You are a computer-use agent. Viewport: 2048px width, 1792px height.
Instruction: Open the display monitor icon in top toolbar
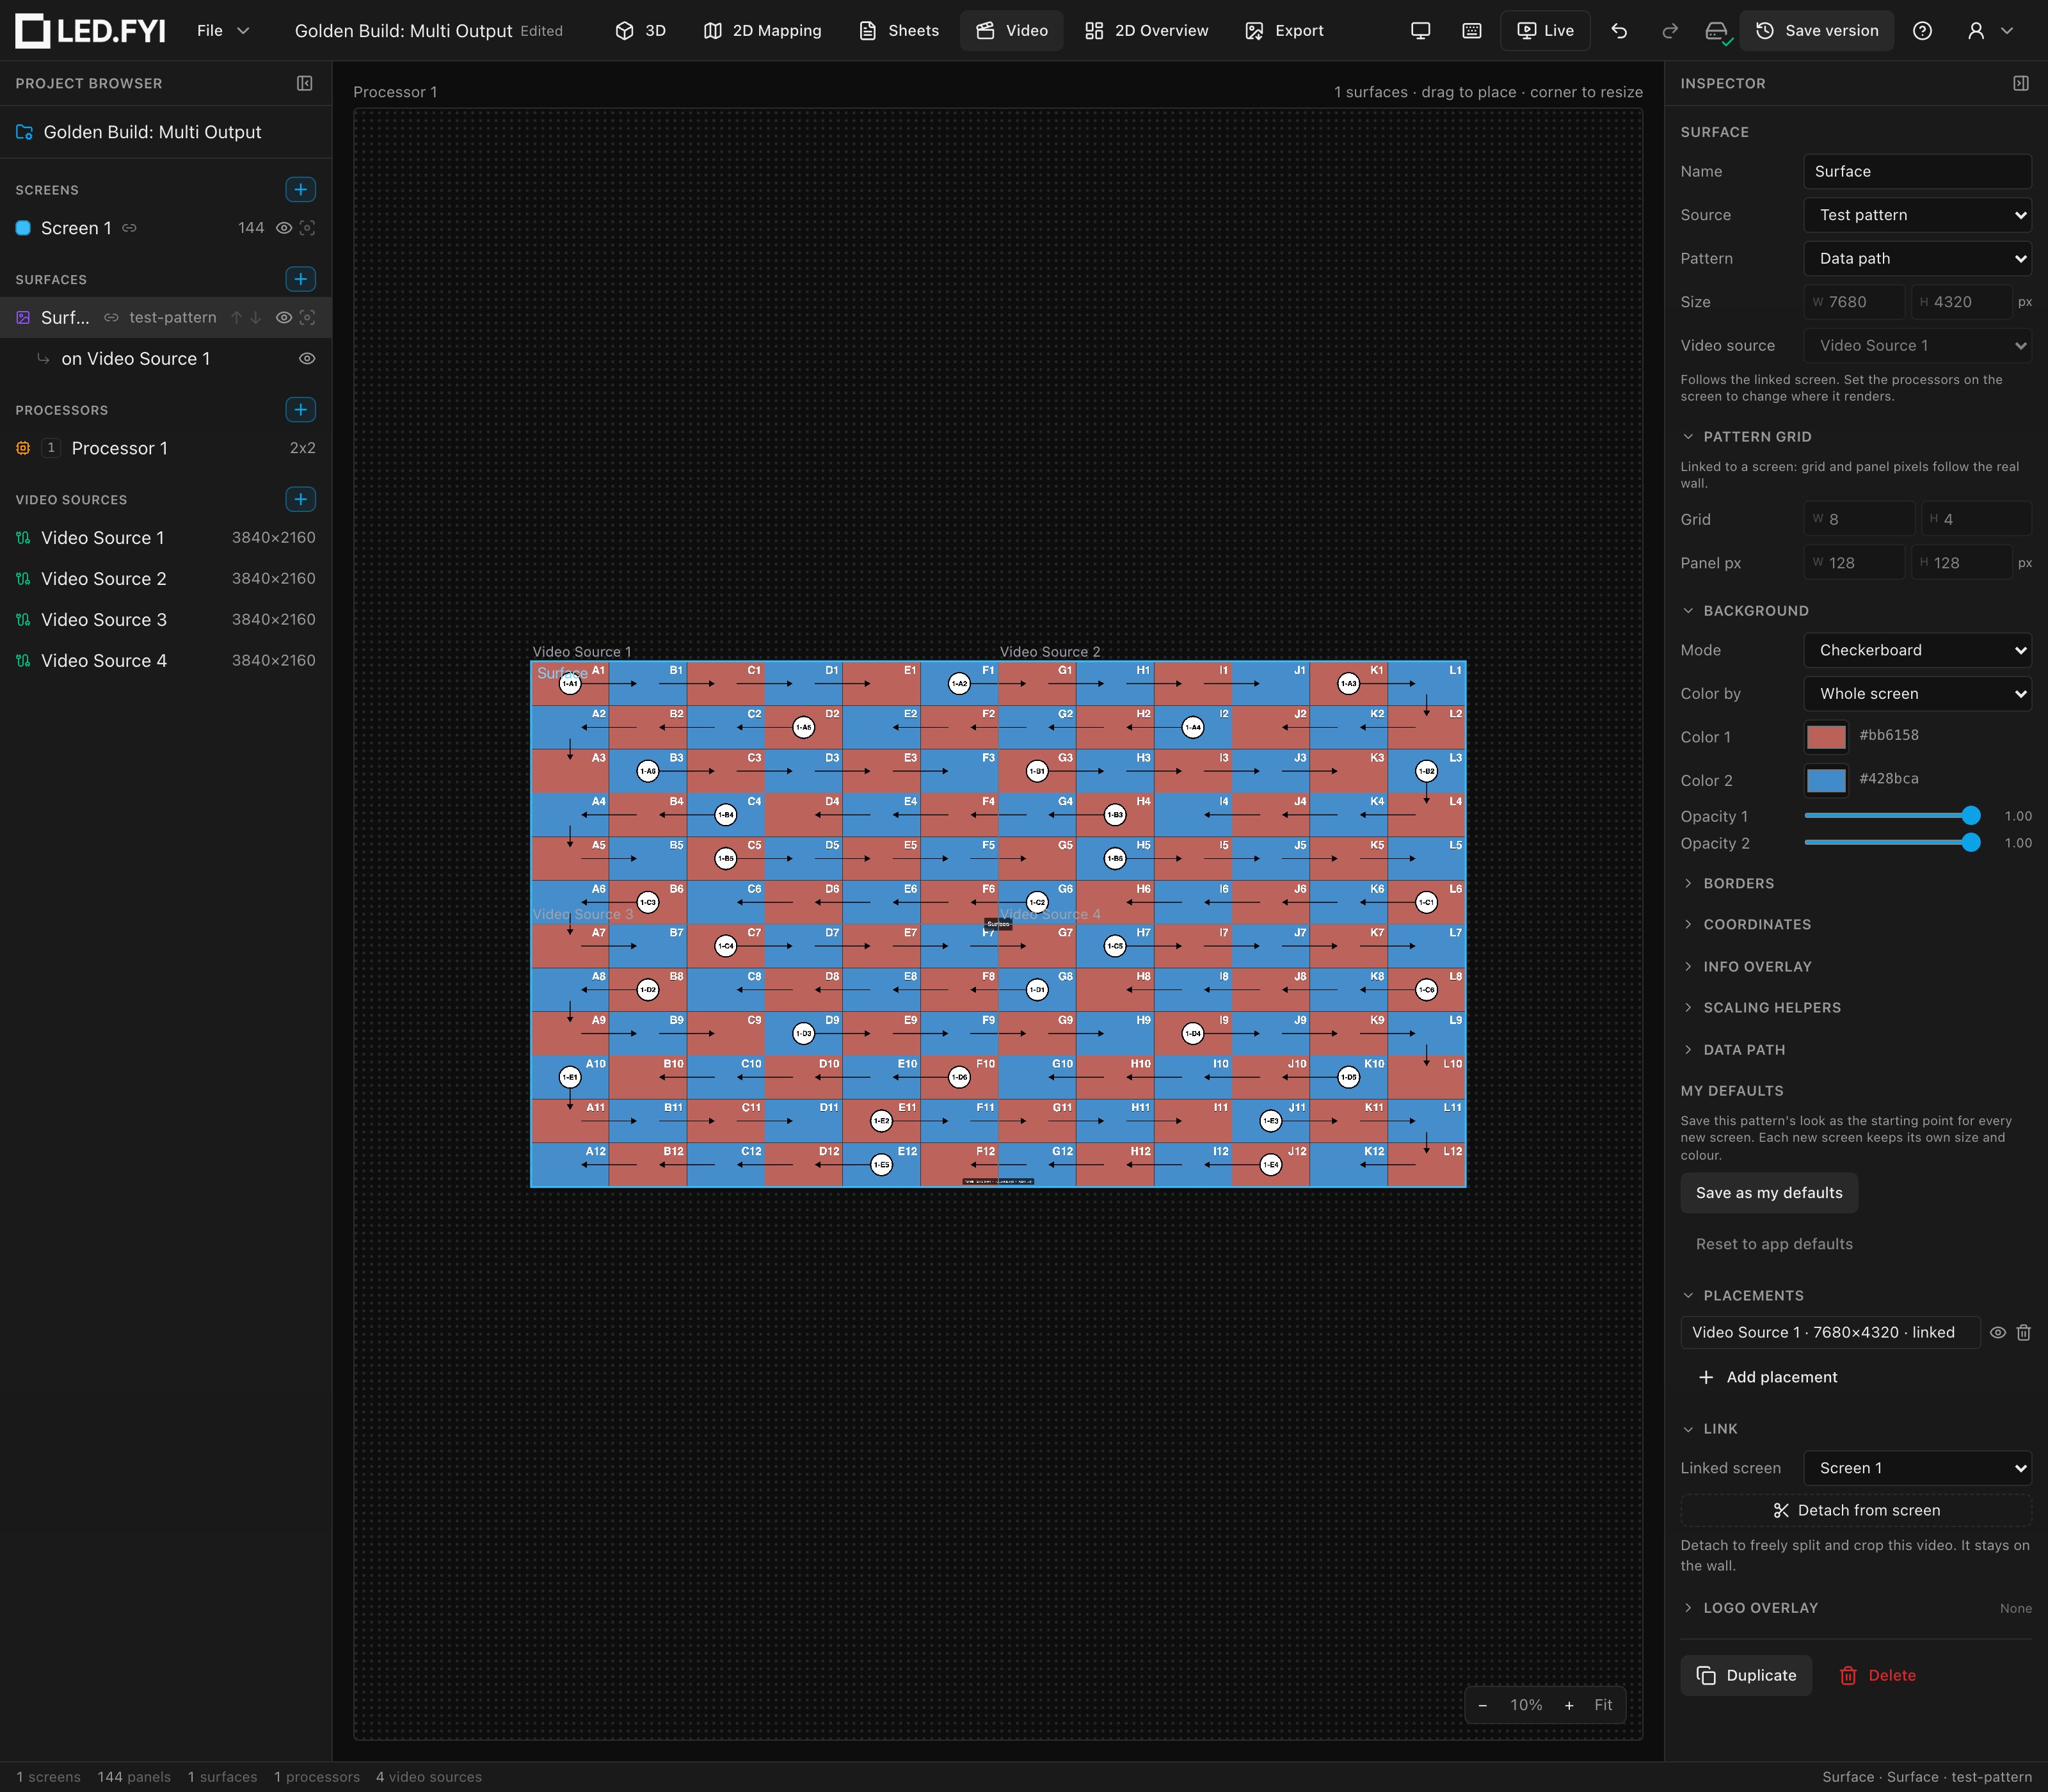1420,31
